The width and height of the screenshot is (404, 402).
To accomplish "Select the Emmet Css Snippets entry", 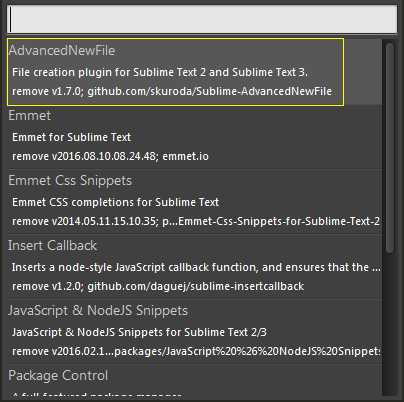I will pyautogui.click(x=70, y=180).
